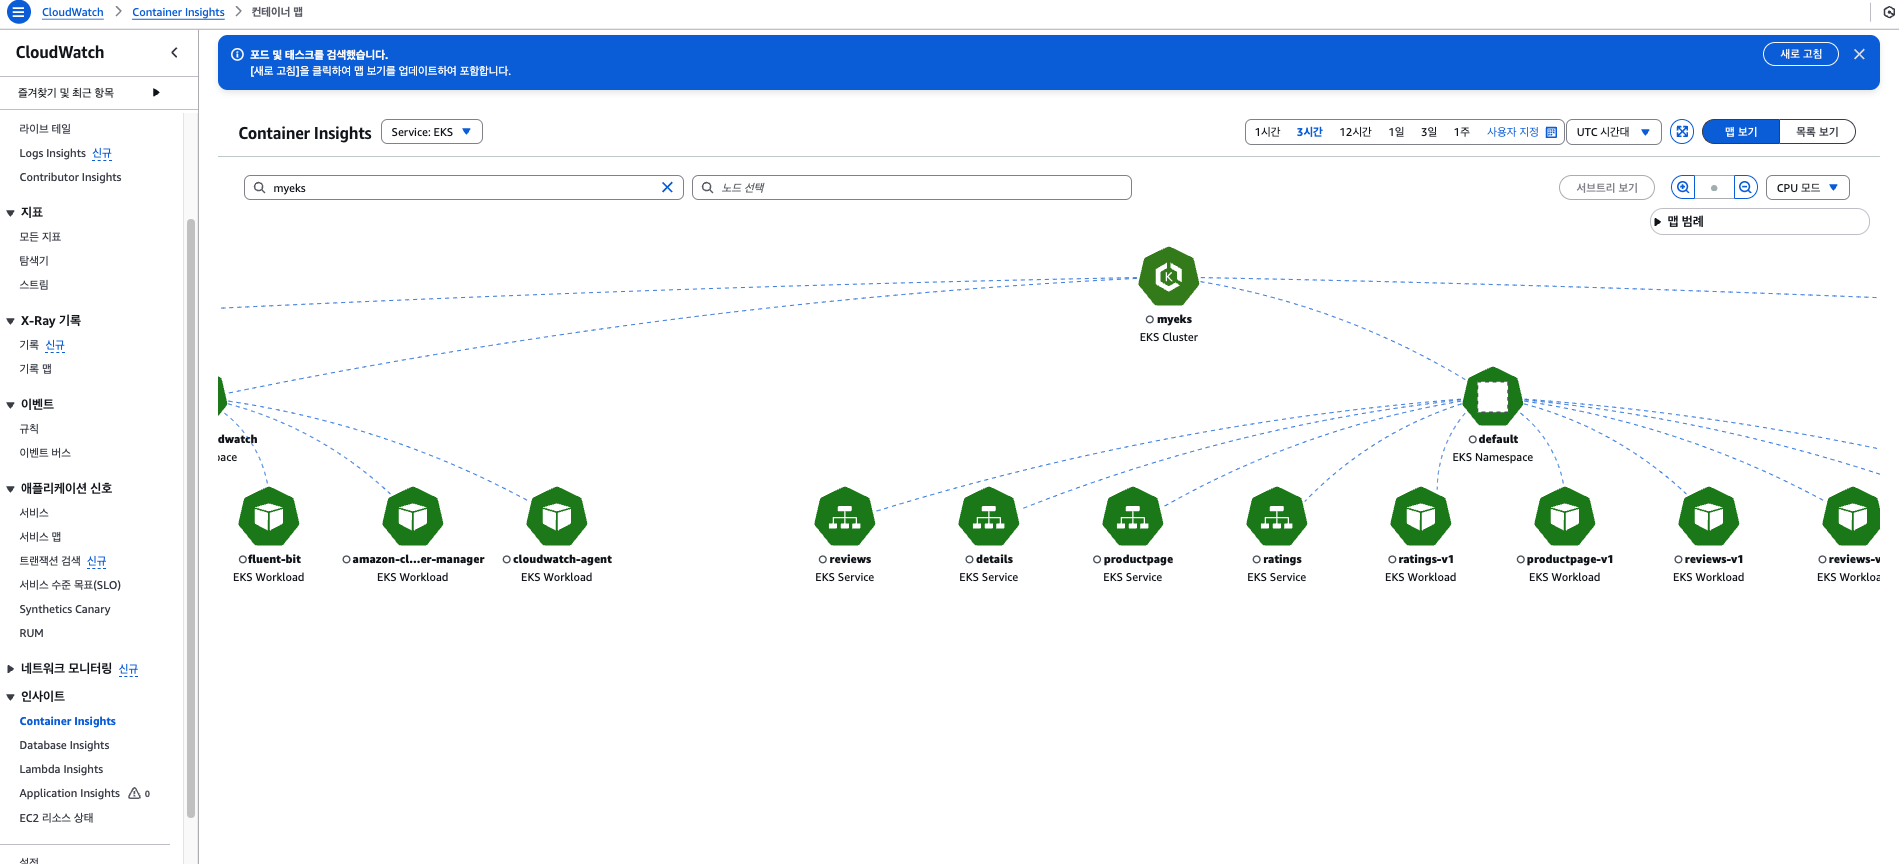Screen dimensions: 1899x864
Task: Select the default EKS Namespace node icon
Action: point(1492,397)
